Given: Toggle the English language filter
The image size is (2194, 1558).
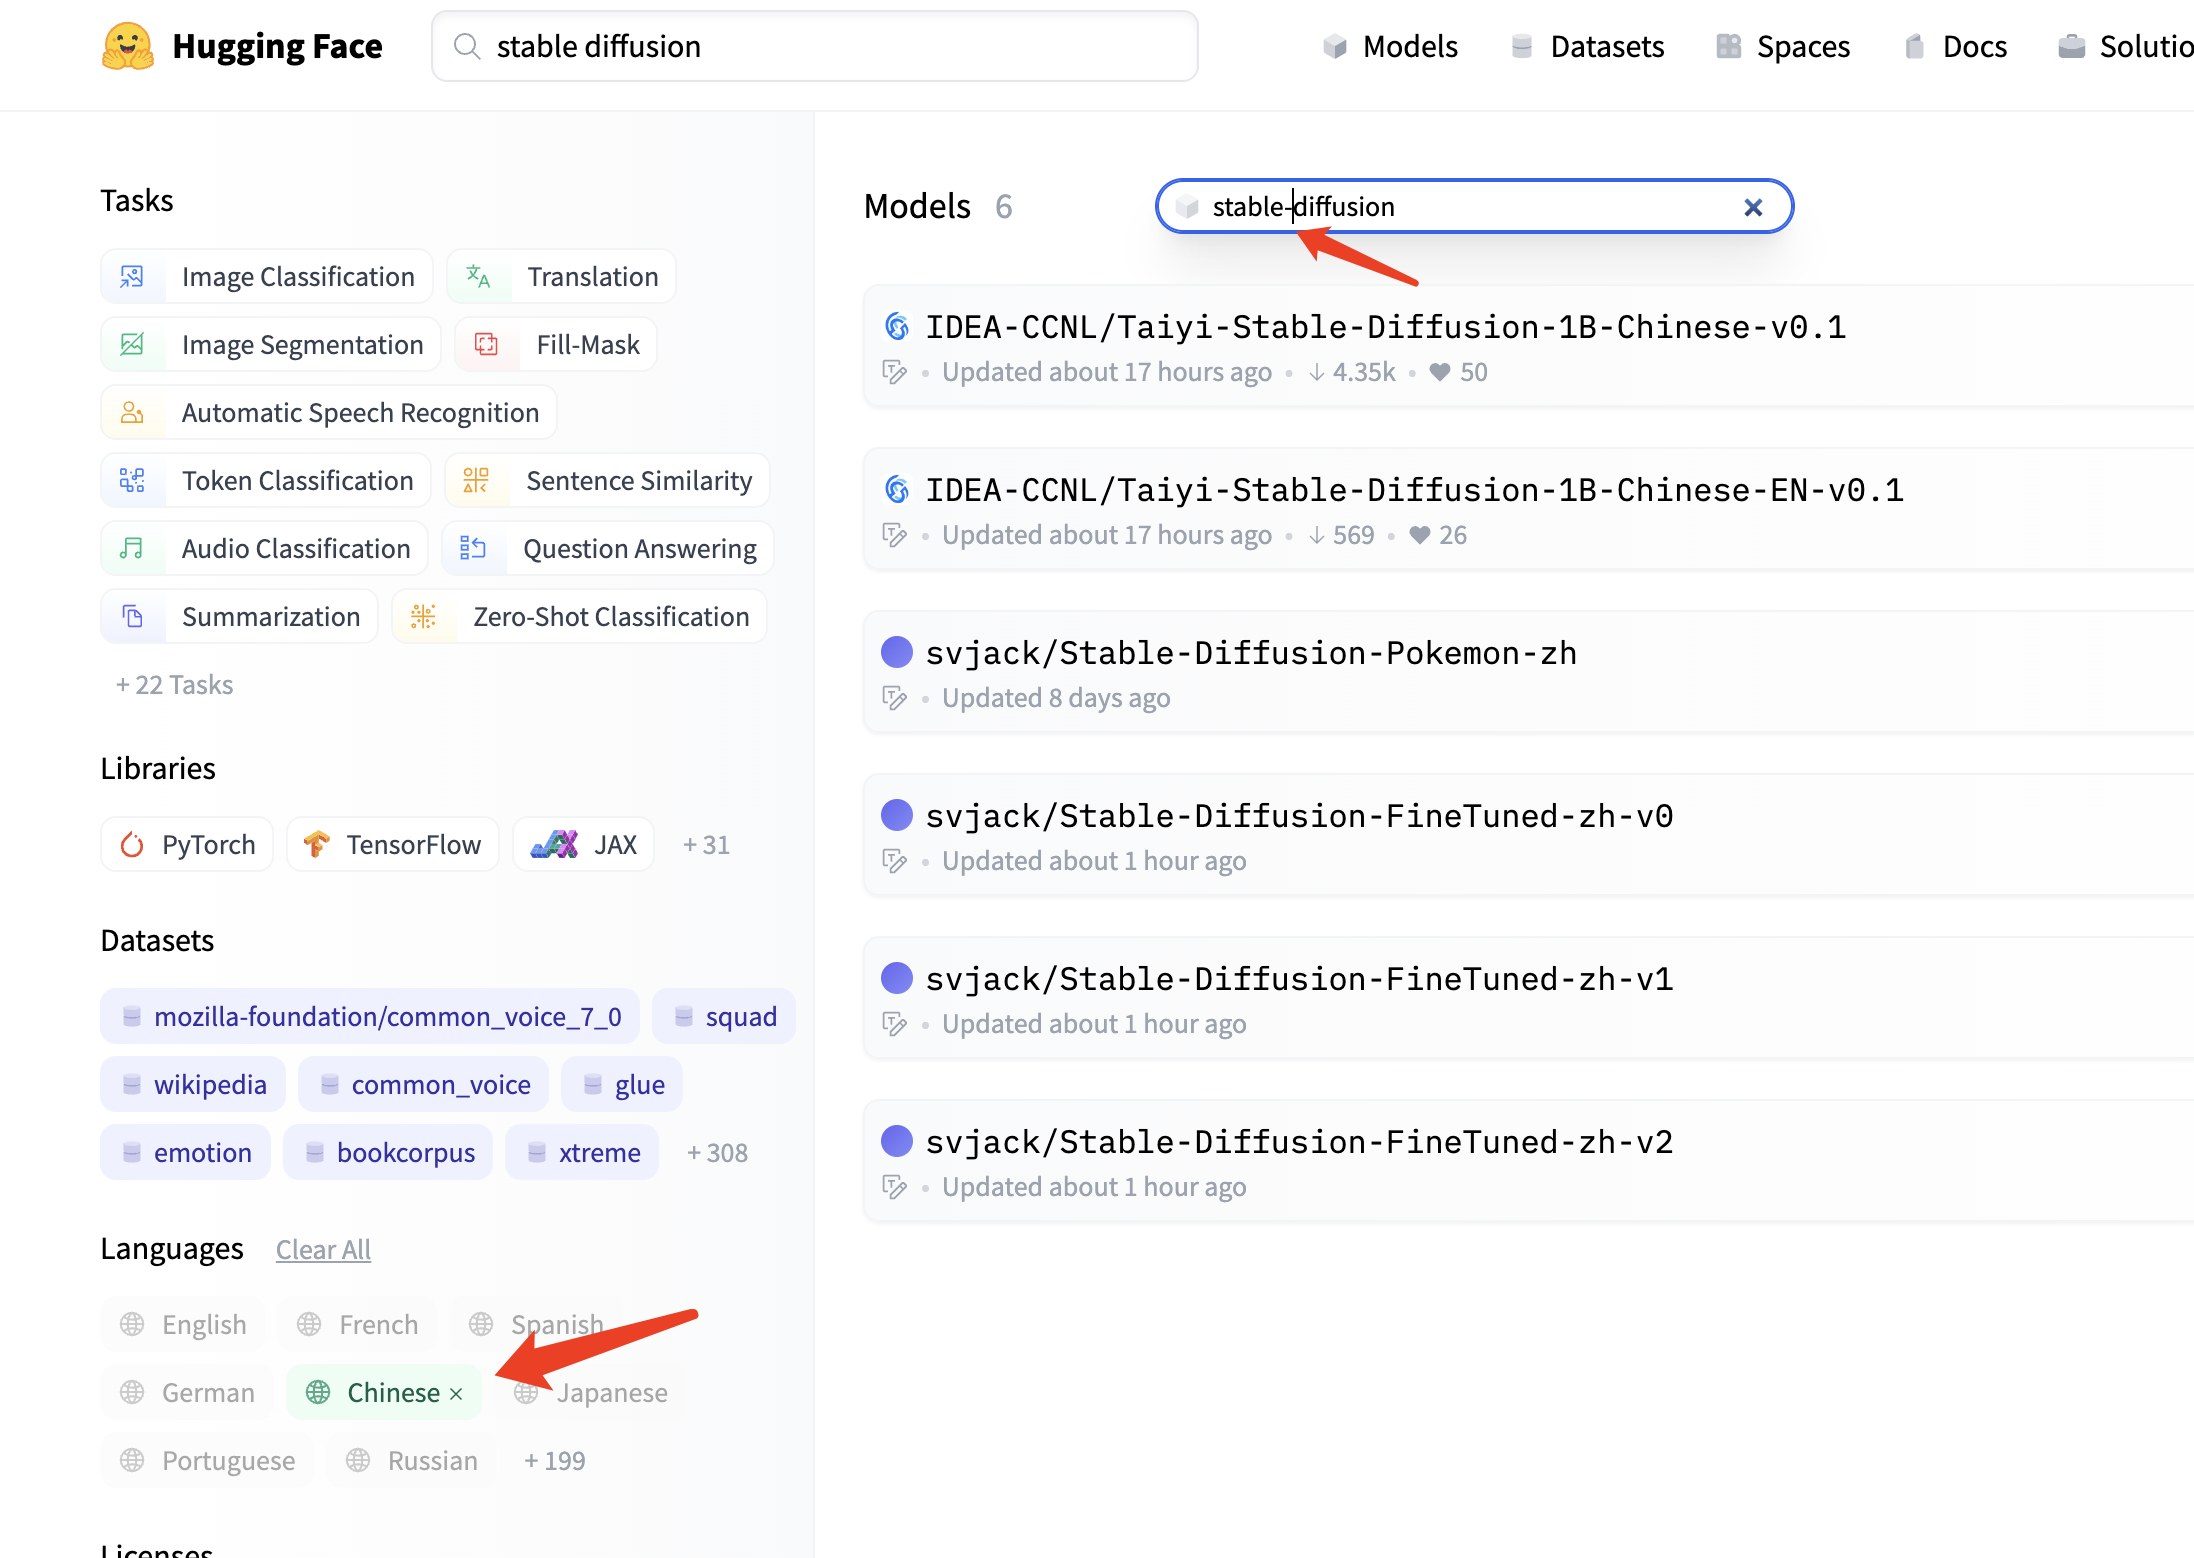Looking at the screenshot, I should pos(183,1324).
